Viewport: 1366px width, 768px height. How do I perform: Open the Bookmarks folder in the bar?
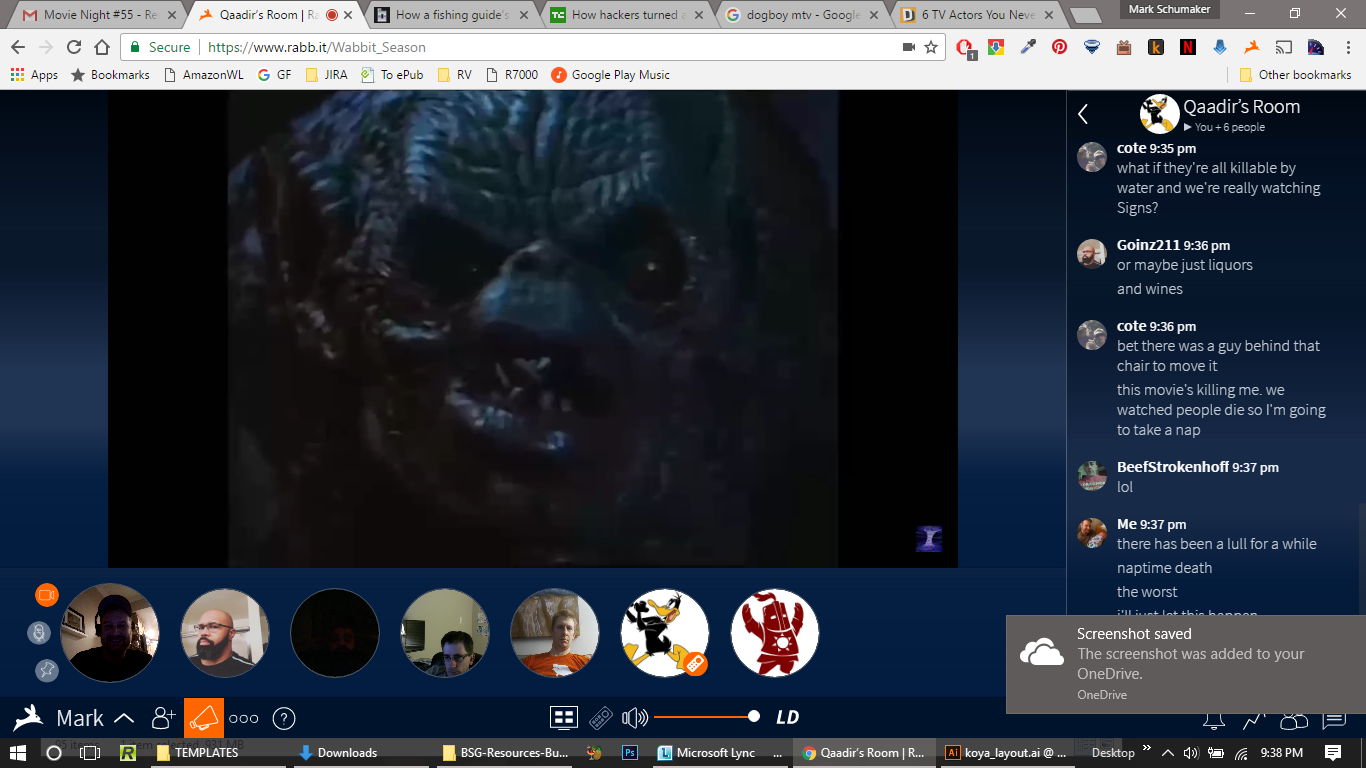pos(110,75)
